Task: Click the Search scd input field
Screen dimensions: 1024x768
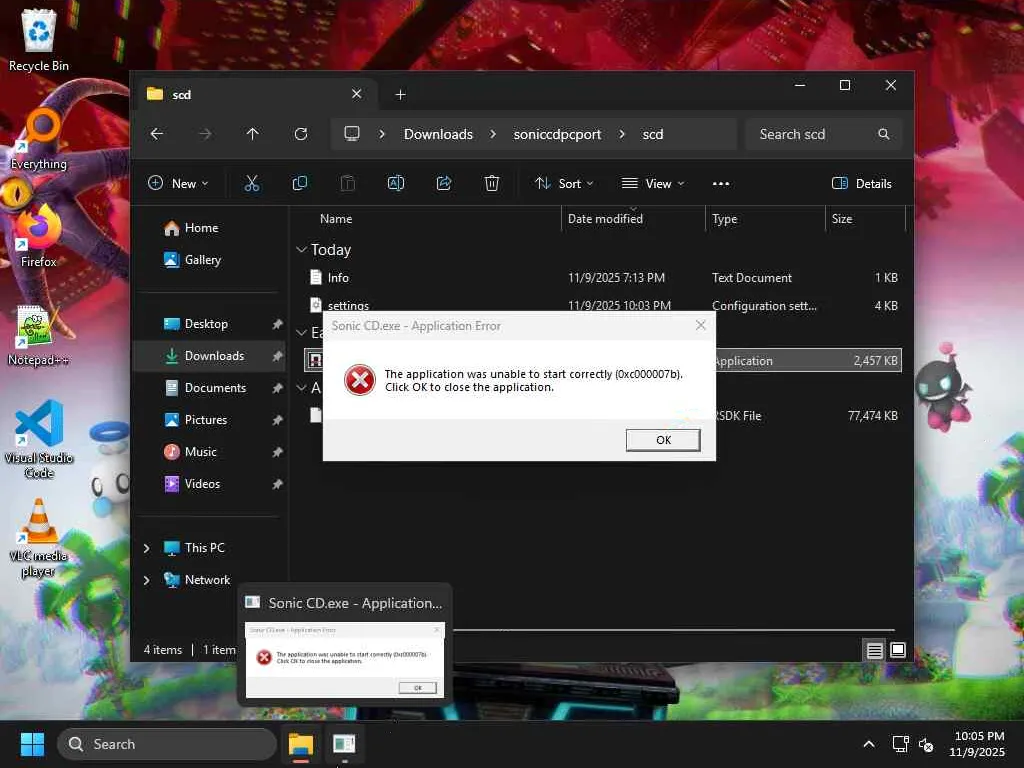Action: pos(824,134)
